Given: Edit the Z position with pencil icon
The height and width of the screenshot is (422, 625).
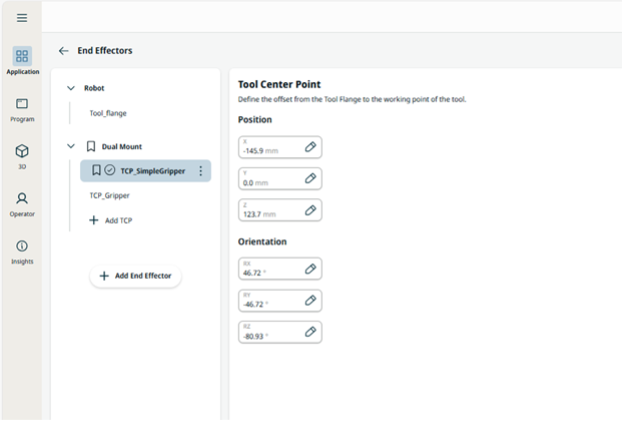Looking at the screenshot, I should (310, 210).
